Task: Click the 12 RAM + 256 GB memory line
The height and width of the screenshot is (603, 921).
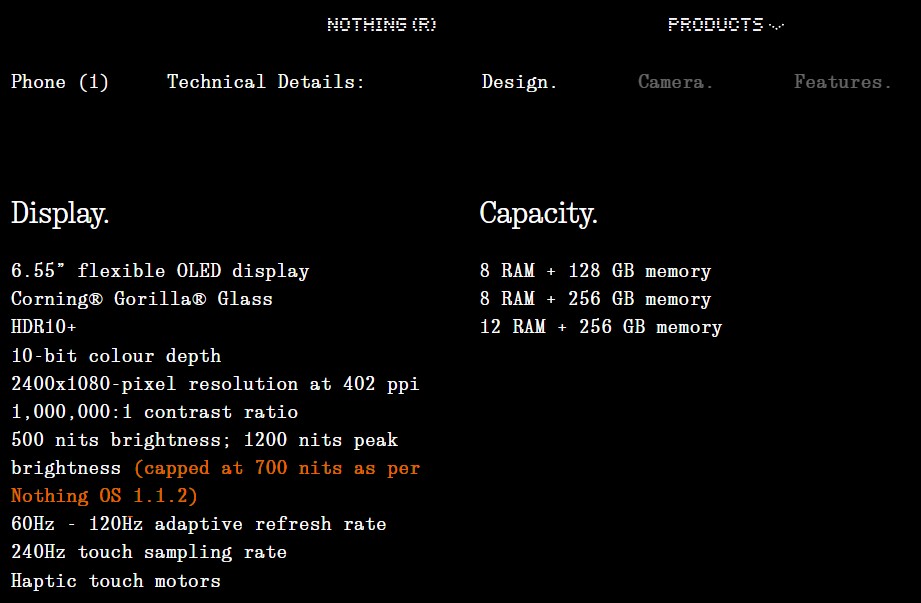Action: pyautogui.click(x=601, y=327)
